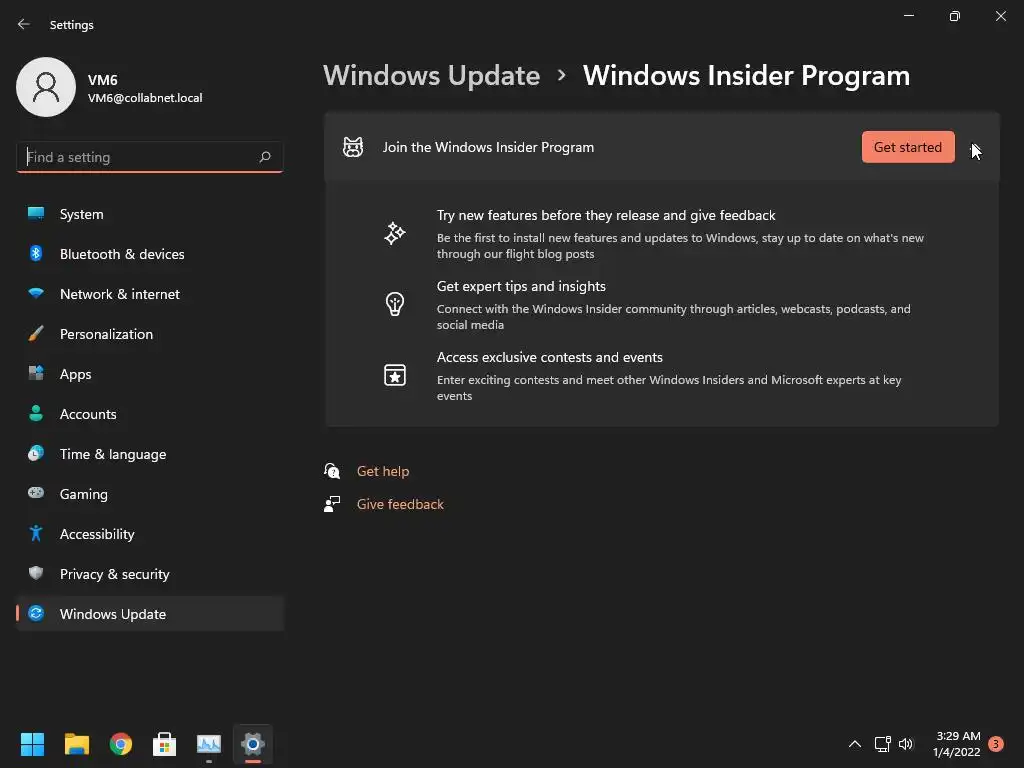Go to Network & internet settings

(x=150, y=294)
